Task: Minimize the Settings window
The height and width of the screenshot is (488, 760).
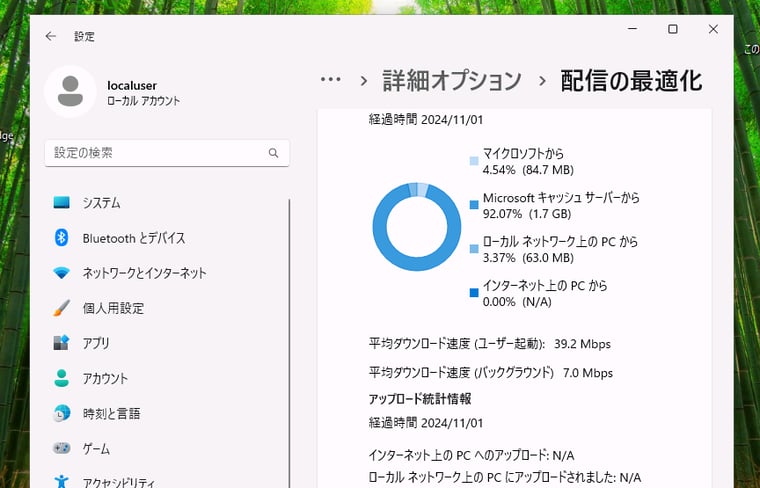Action: pos(632,29)
